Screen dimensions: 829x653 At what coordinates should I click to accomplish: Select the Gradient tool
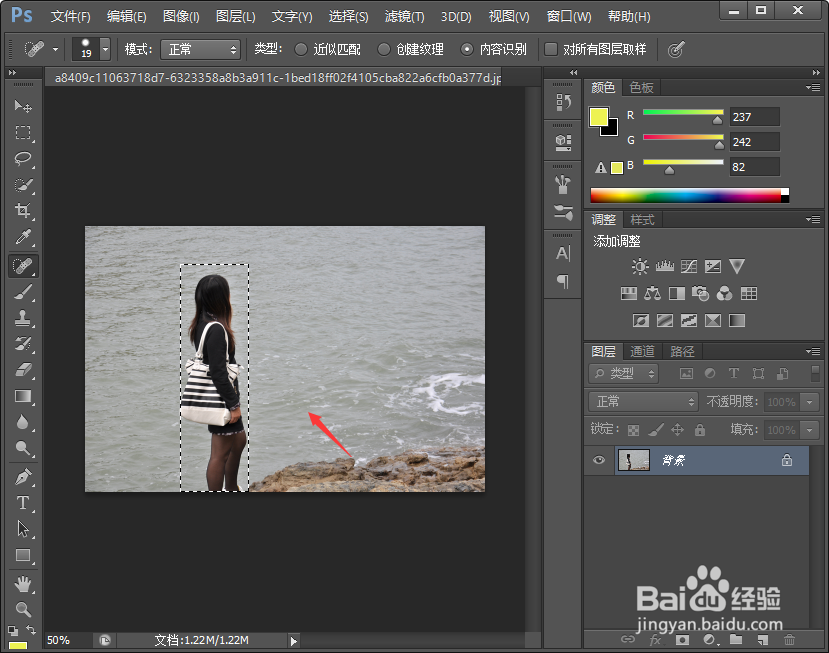click(x=23, y=396)
